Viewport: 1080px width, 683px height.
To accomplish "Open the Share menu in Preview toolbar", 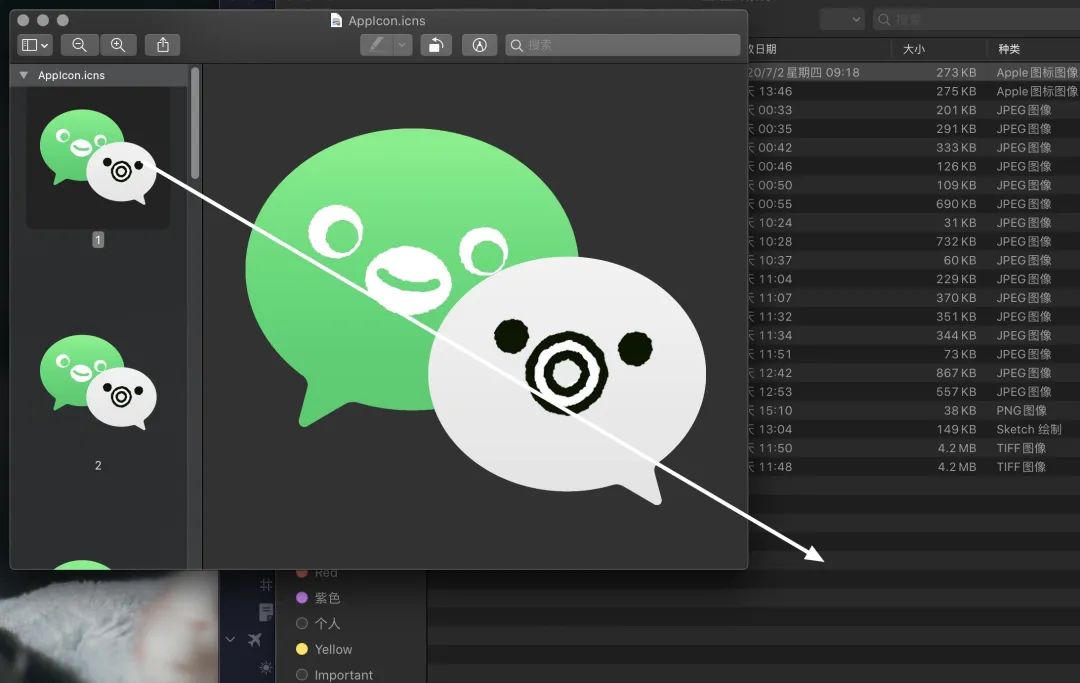I will pos(163,45).
